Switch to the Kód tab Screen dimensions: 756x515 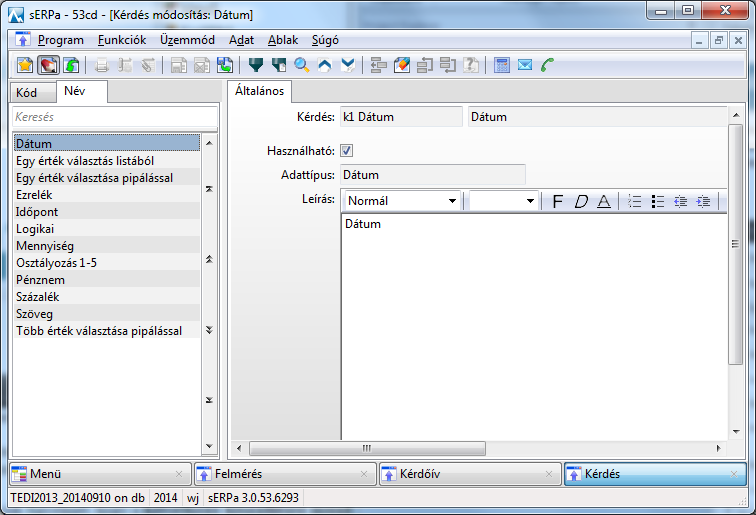tap(33, 93)
